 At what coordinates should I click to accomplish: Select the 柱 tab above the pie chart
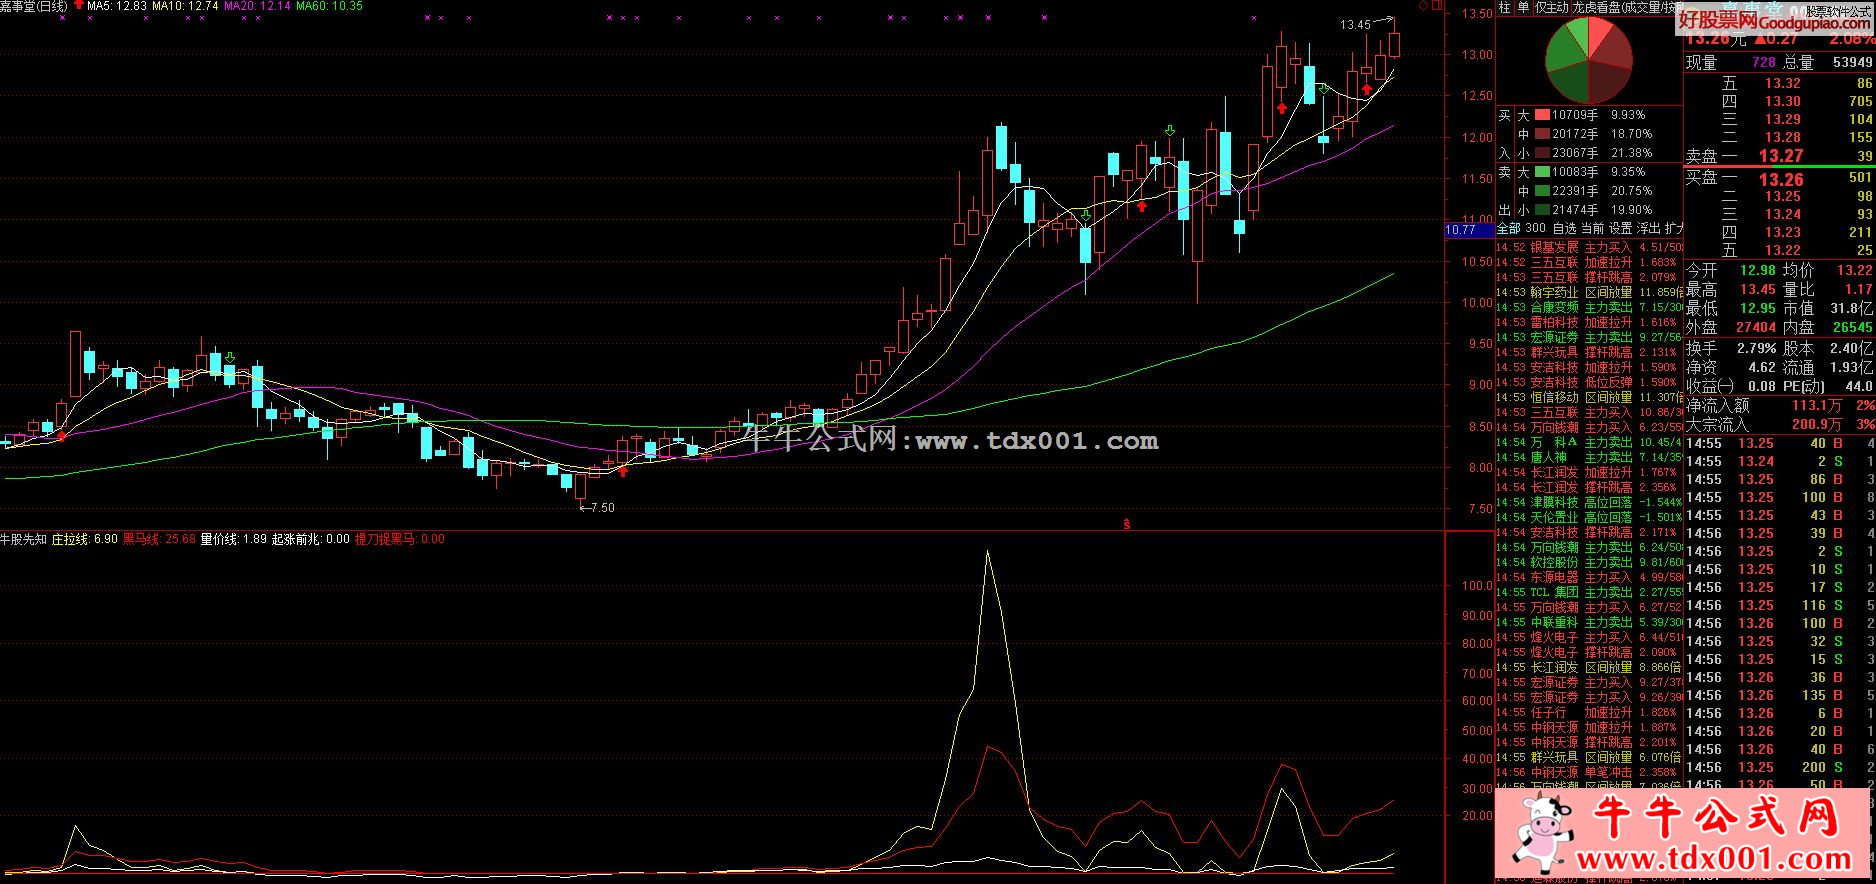point(1504,7)
